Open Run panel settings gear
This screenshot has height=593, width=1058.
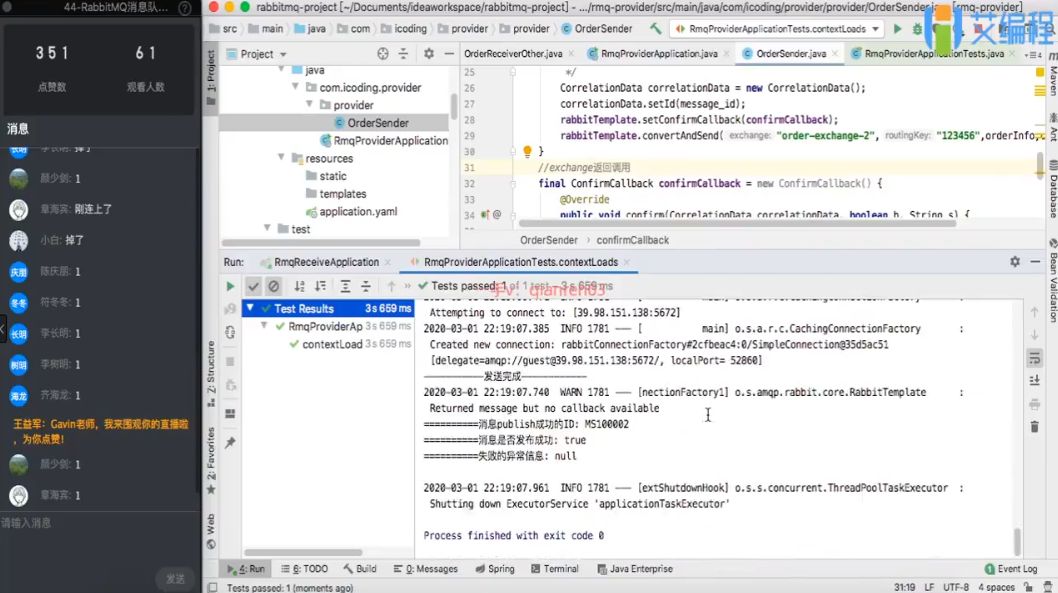(1015, 261)
